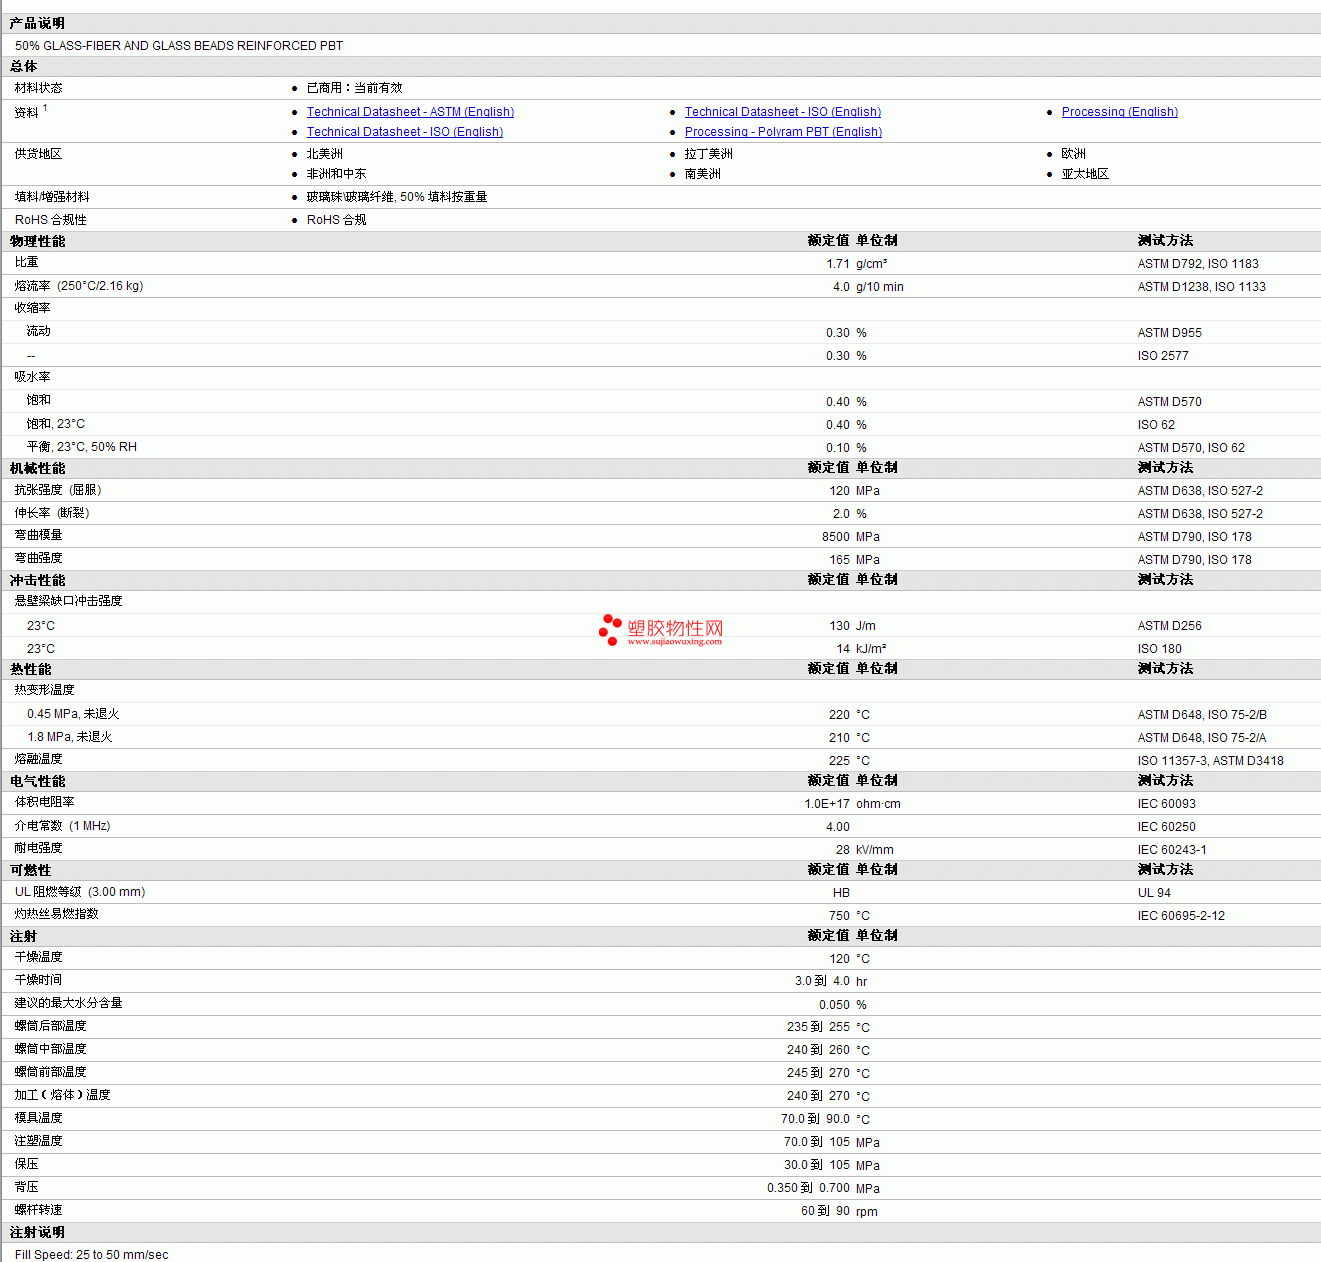This screenshot has width=1321, height=1262.
Task: Click the '玻璃珠\玻璃纤维, 50% 填料按重量' value
Action: point(397,197)
